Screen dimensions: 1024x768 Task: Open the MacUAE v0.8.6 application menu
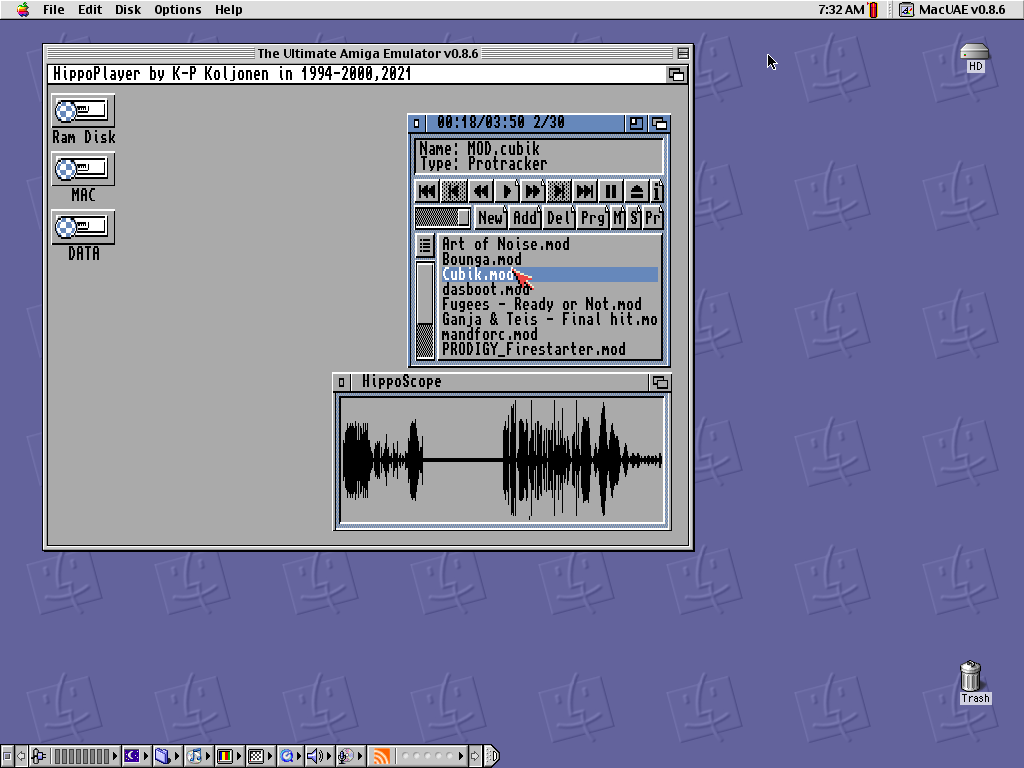[x=953, y=9]
